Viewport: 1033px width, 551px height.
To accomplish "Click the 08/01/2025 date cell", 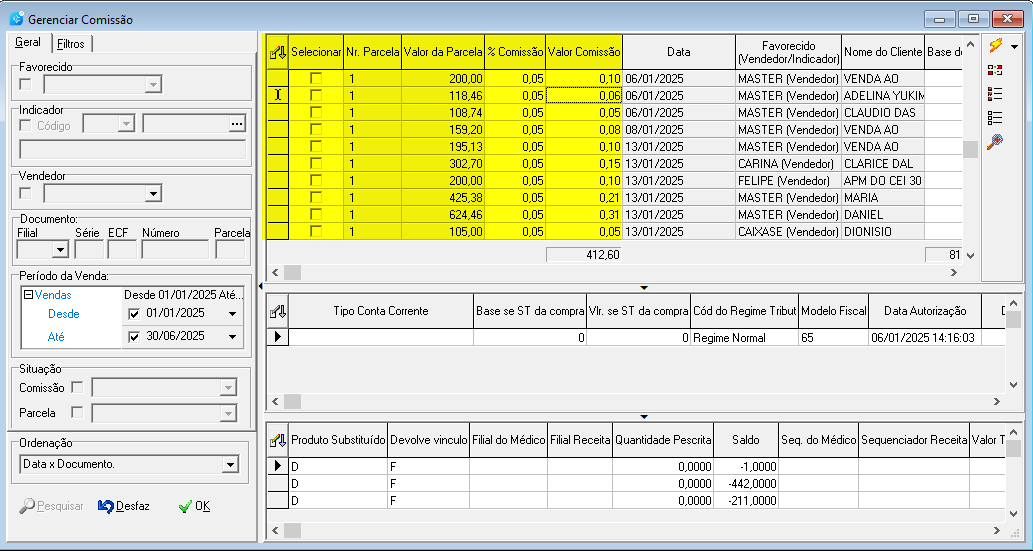I will [679, 130].
